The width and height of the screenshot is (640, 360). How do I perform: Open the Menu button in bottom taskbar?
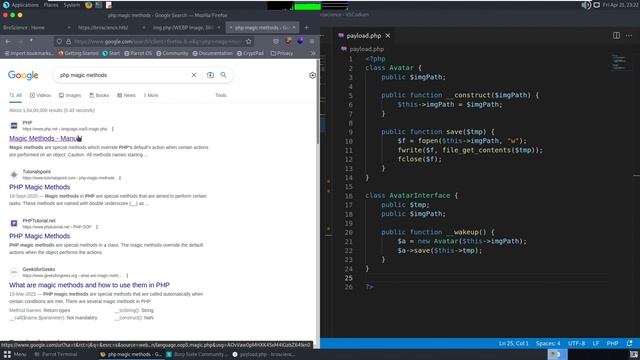[15, 354]
